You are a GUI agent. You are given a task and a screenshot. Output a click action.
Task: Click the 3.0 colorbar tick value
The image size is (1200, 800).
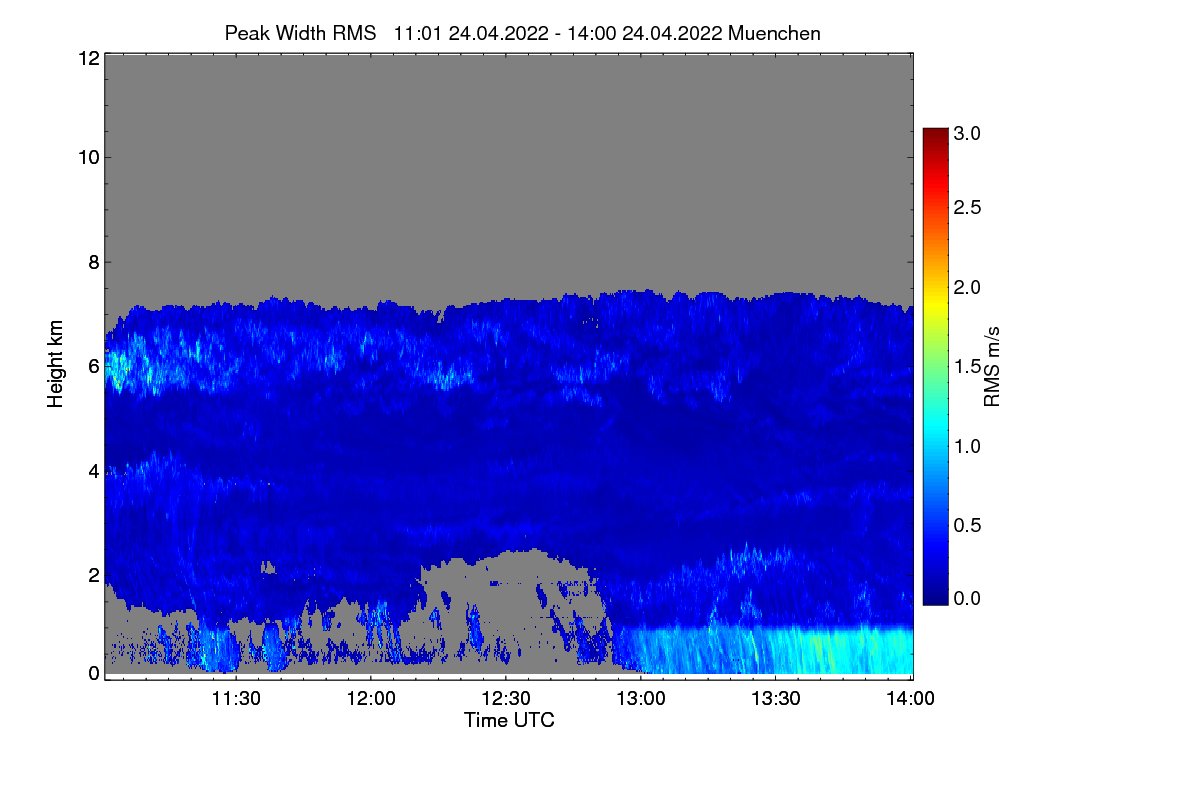click(x=968, y=133)
